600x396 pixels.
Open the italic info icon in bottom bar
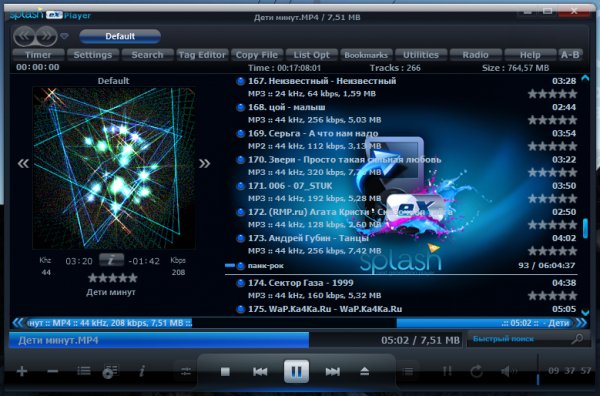(x=142, y=371)
